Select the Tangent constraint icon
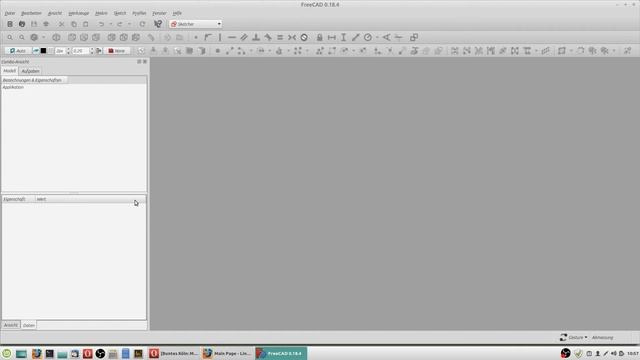Screen dimensions: 640x360 point(268,38)
